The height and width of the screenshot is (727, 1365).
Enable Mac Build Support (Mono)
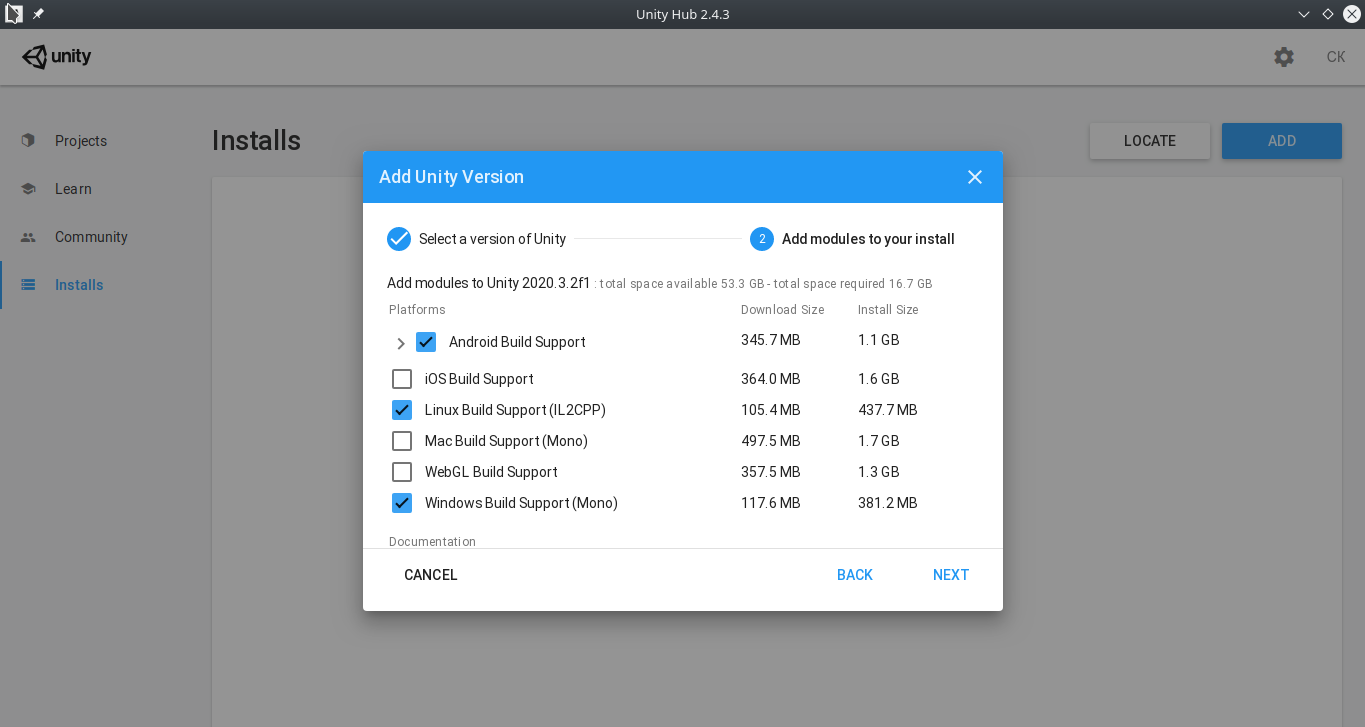tap(402, 441)
